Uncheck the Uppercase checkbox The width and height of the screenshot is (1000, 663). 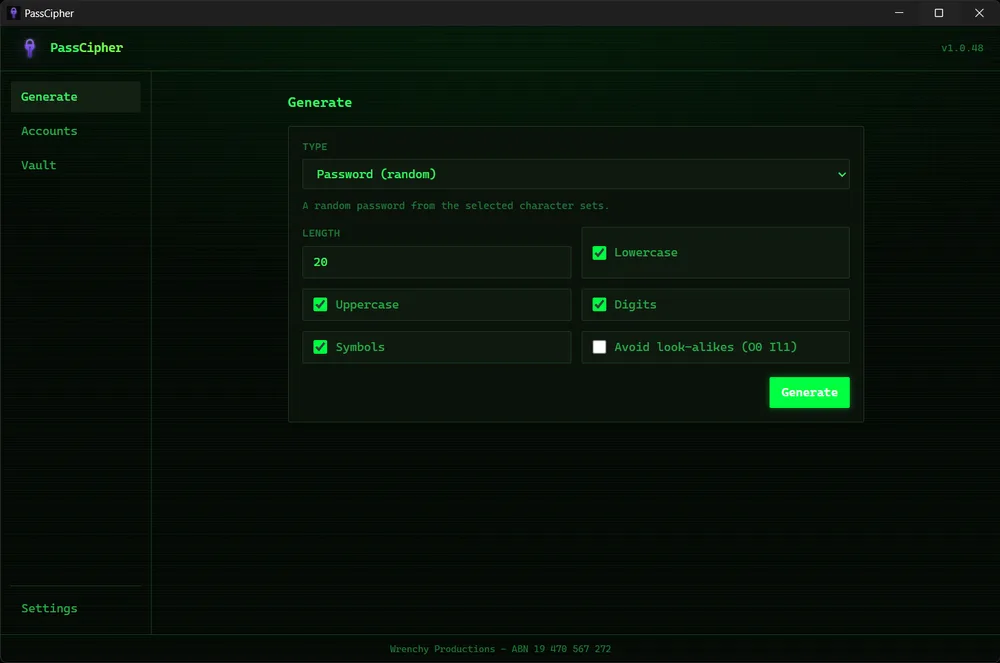(320, 305)
